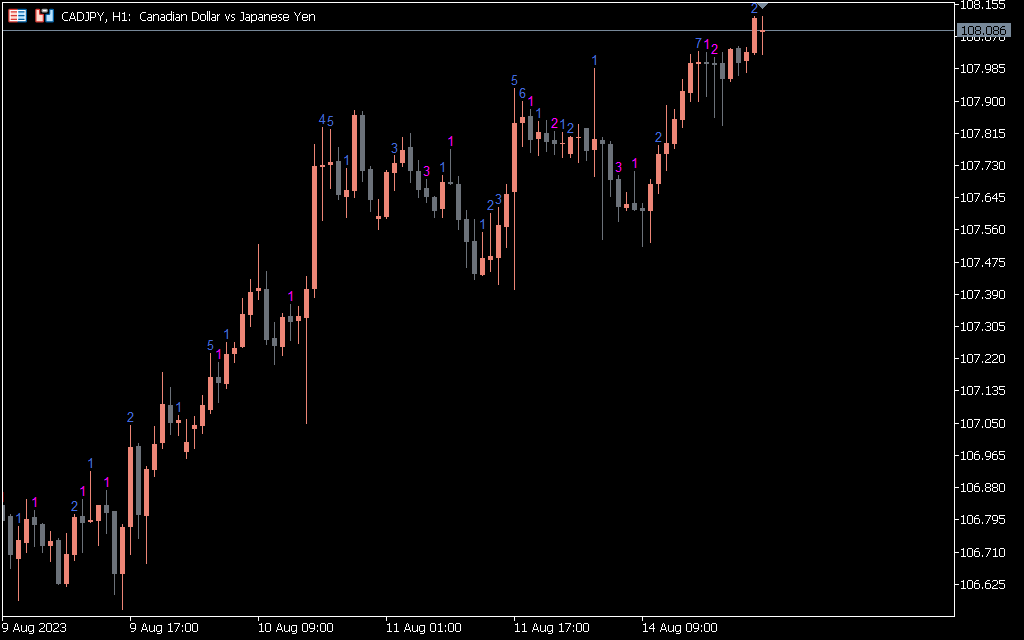Open the one-click trading panel icon
This screenshot has width=1024, height=640.
tap(18, 16)
